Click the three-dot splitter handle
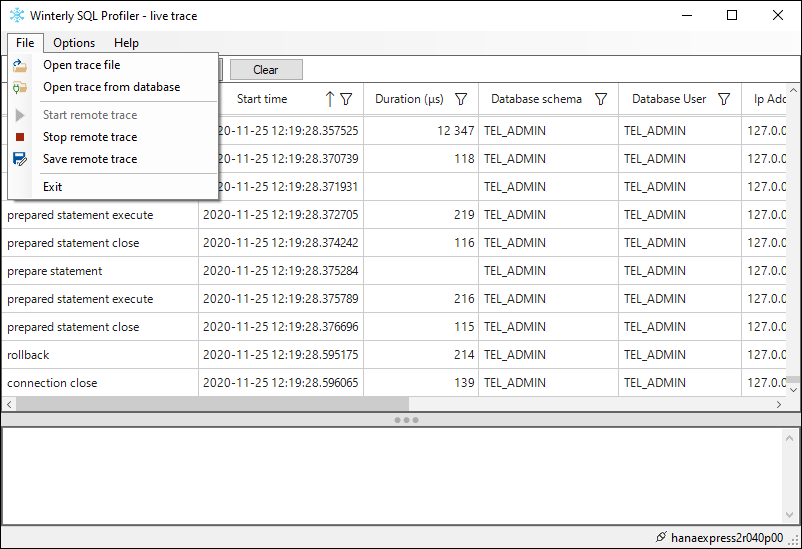 coord(407,420)
